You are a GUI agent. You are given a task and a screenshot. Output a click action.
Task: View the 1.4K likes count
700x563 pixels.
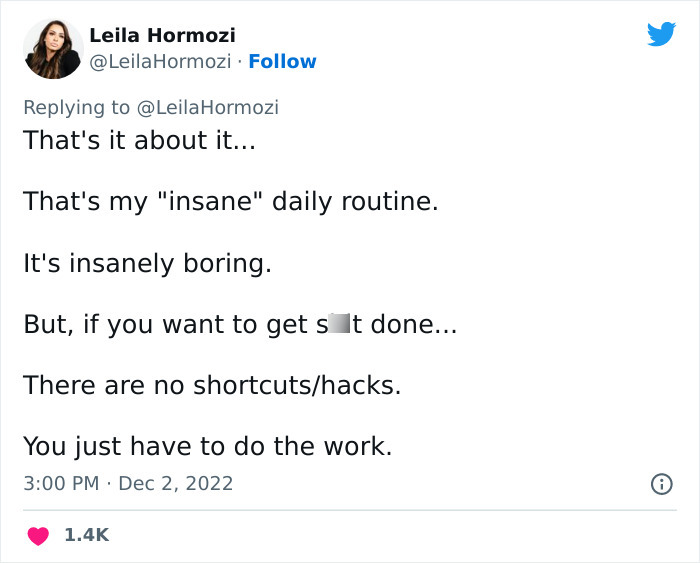coord(86,536)
